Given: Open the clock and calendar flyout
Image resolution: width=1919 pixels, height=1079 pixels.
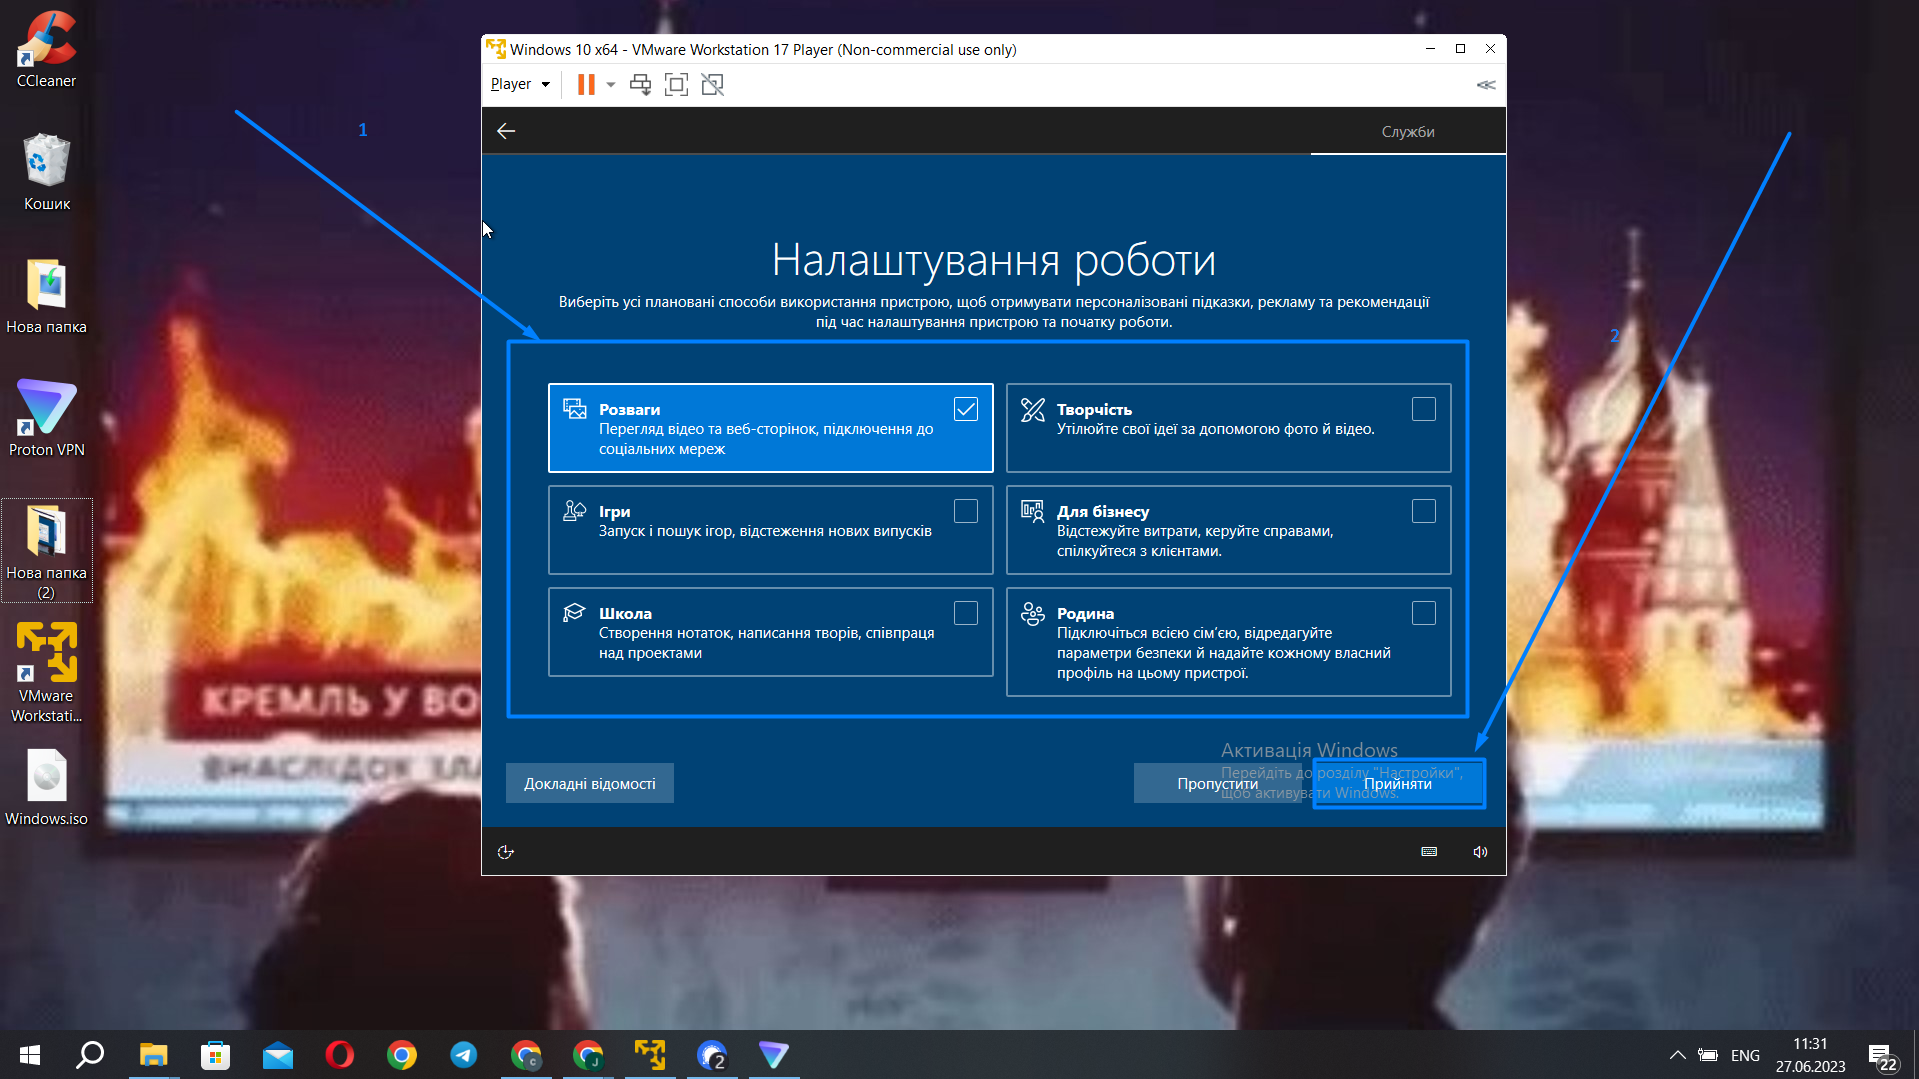Looking at the screenshot, I should click(x=1810, y=1055).
